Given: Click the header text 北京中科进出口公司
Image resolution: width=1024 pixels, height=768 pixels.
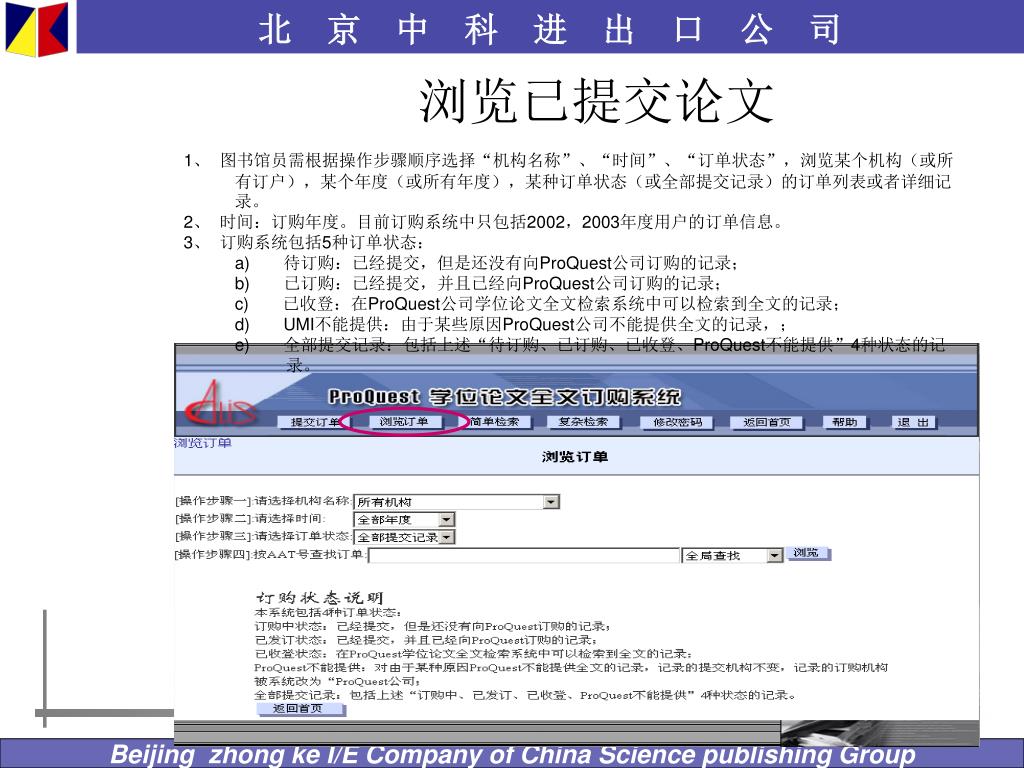Looking at the screenshot, I should click(x=549, y=29).
